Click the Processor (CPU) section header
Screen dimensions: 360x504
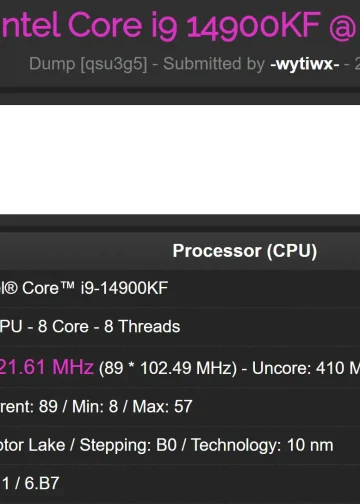(245, 251)
